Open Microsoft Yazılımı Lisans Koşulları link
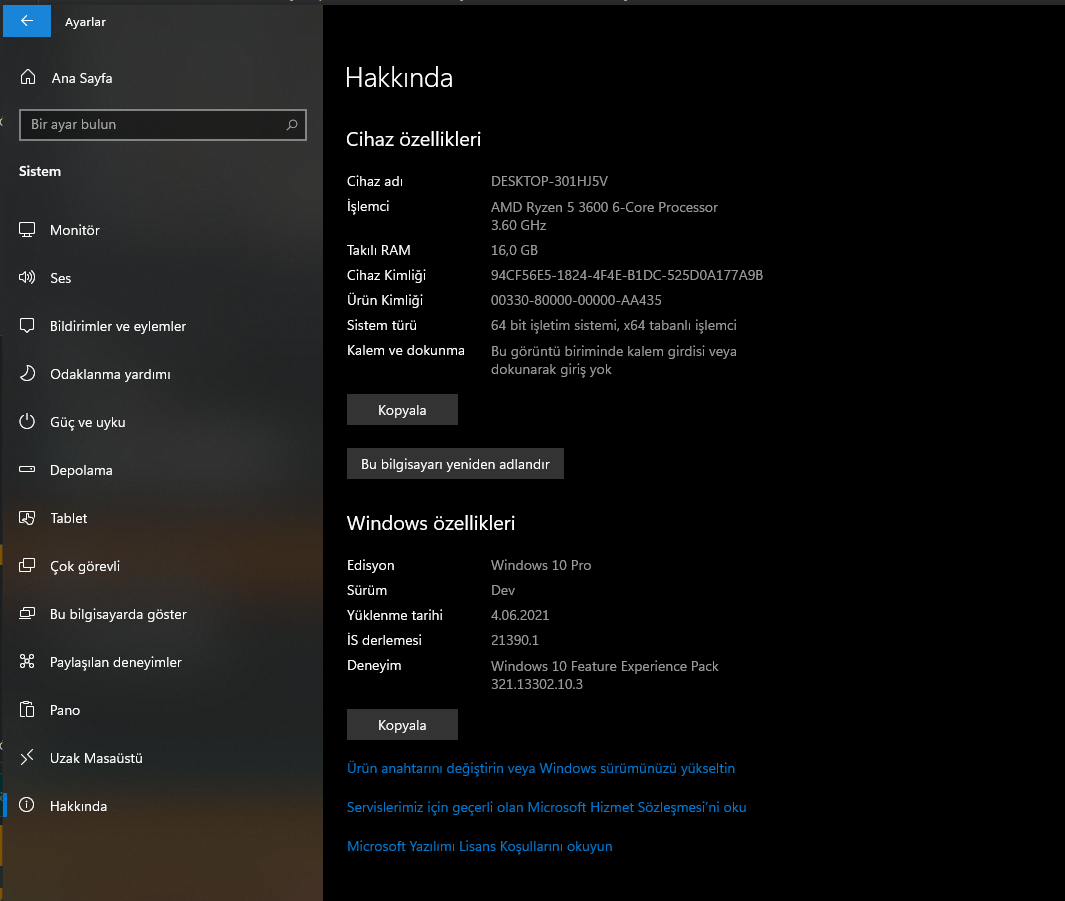 coord(480,846)
